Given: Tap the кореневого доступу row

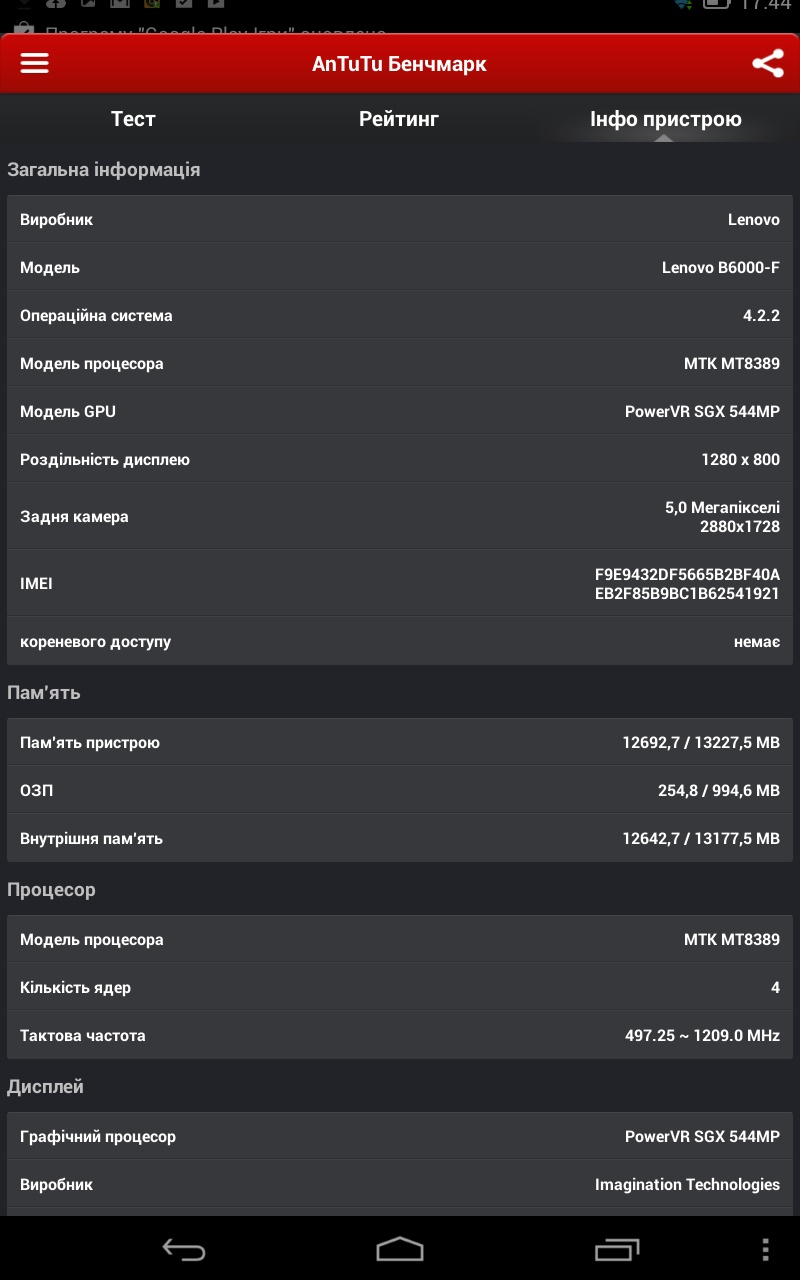Looking at the screenshot, I should tap(400, 642).
